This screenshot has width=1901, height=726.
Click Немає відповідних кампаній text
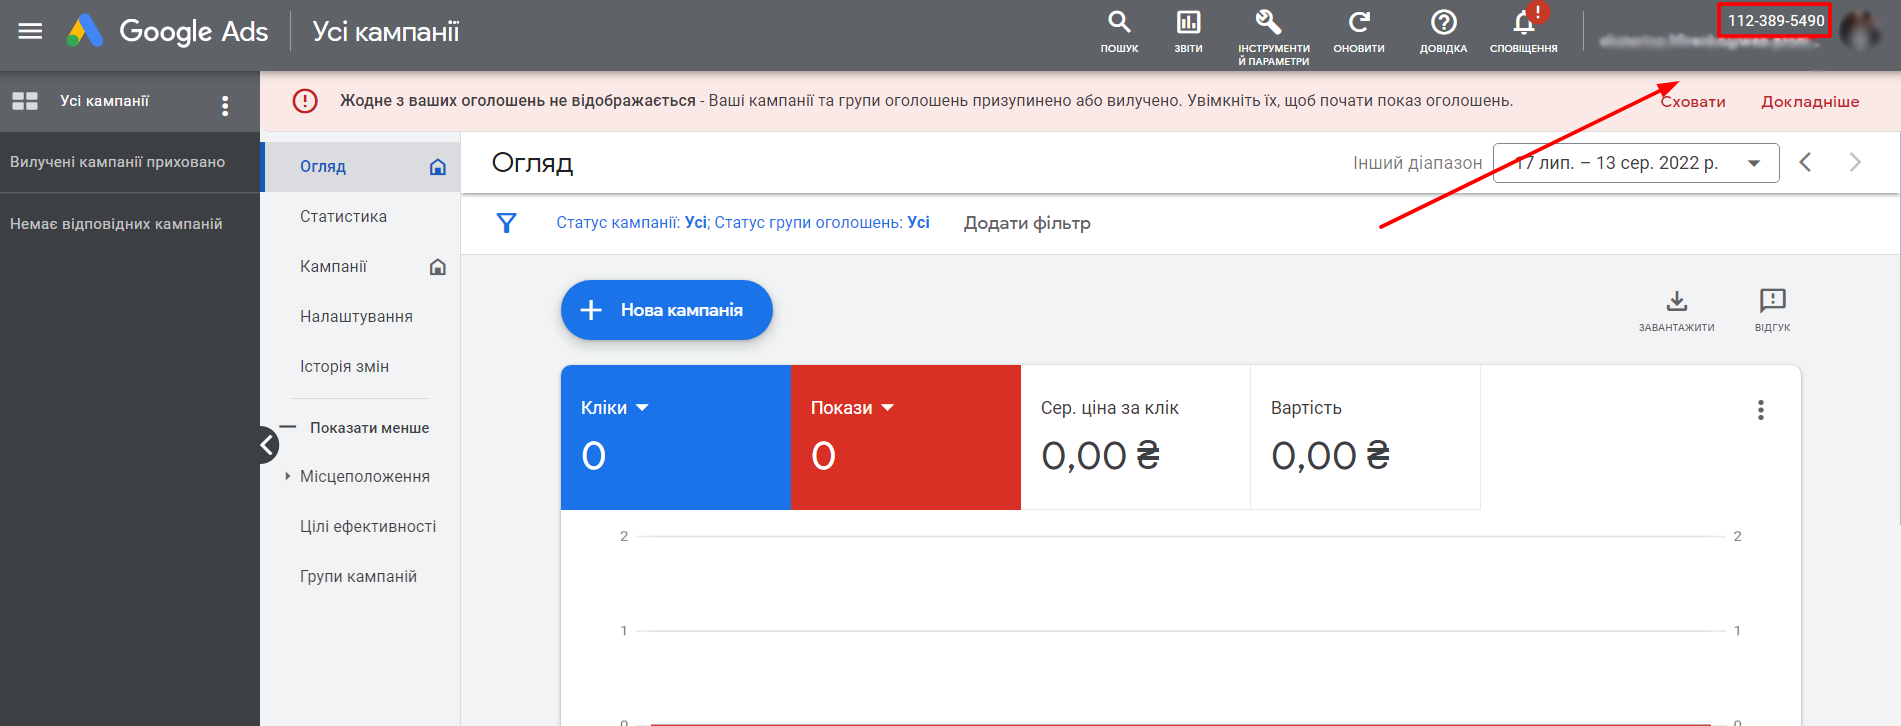116,224
